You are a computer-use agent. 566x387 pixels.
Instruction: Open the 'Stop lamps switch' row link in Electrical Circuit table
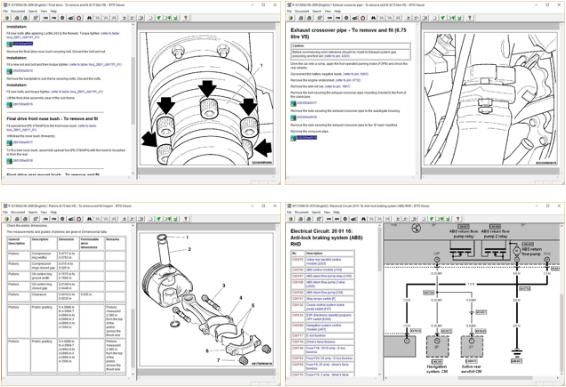(x=321, y=299)
